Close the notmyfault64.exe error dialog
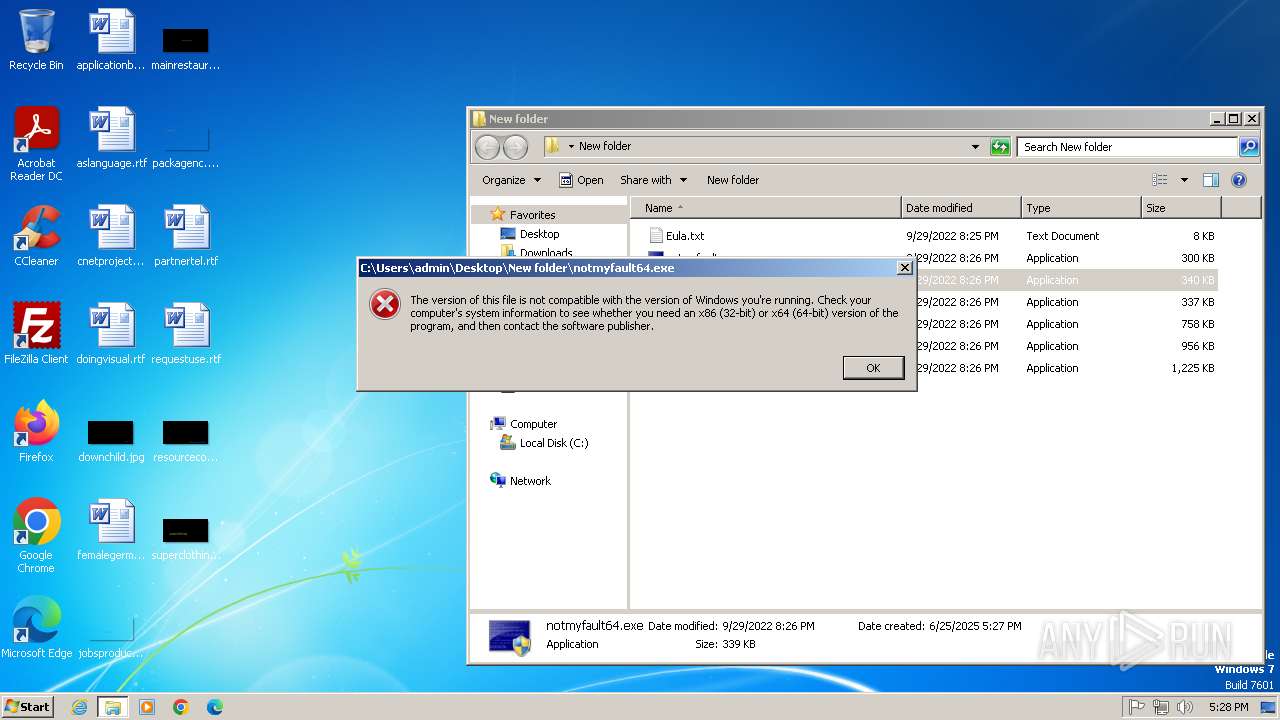1280x720 pixels. (x=904, y=268)
